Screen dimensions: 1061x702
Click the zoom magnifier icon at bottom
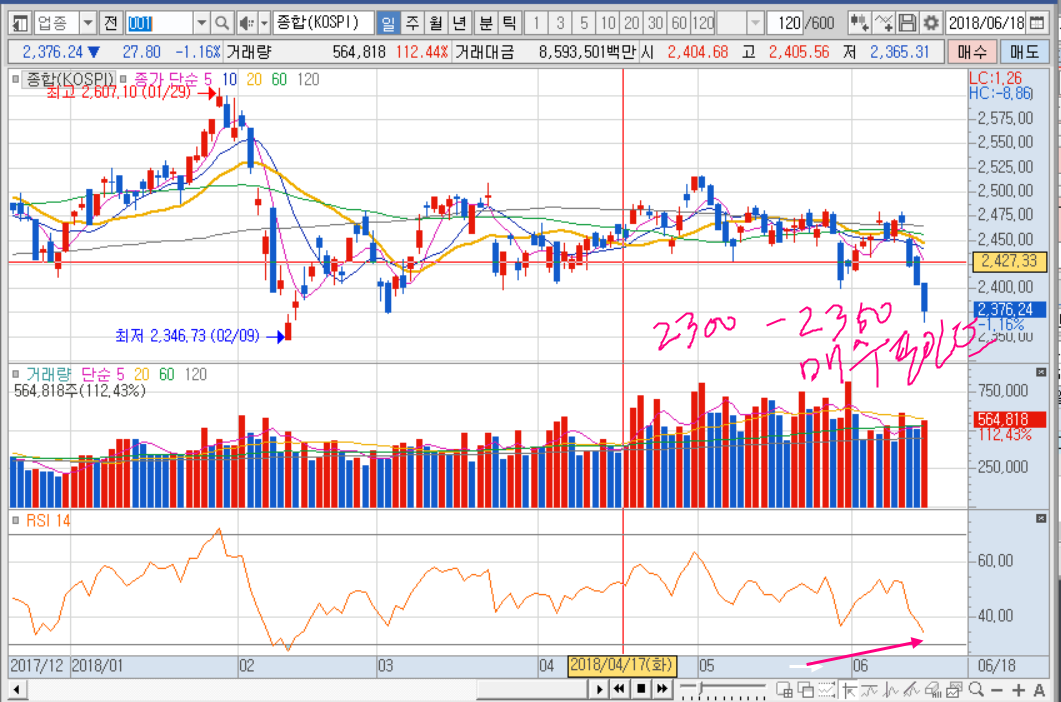975,689
